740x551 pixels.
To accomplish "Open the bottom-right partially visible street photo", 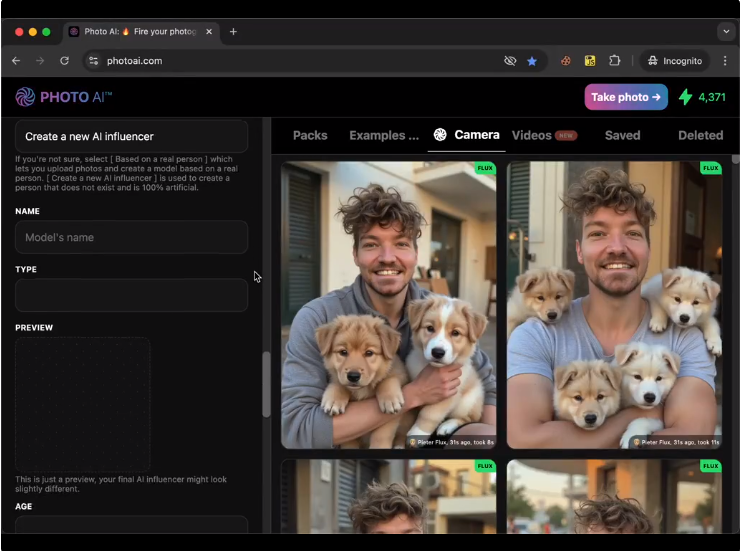I will point(614,497).
